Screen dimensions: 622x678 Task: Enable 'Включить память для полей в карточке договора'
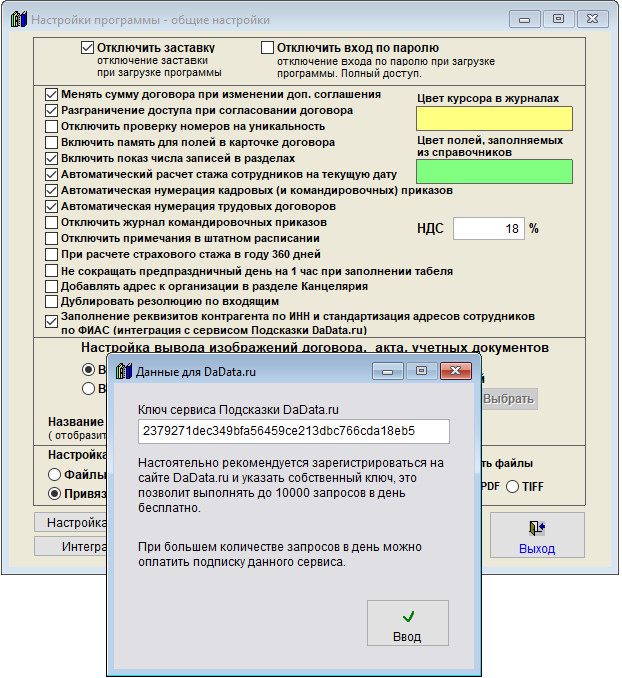click(x=51, y=142)
